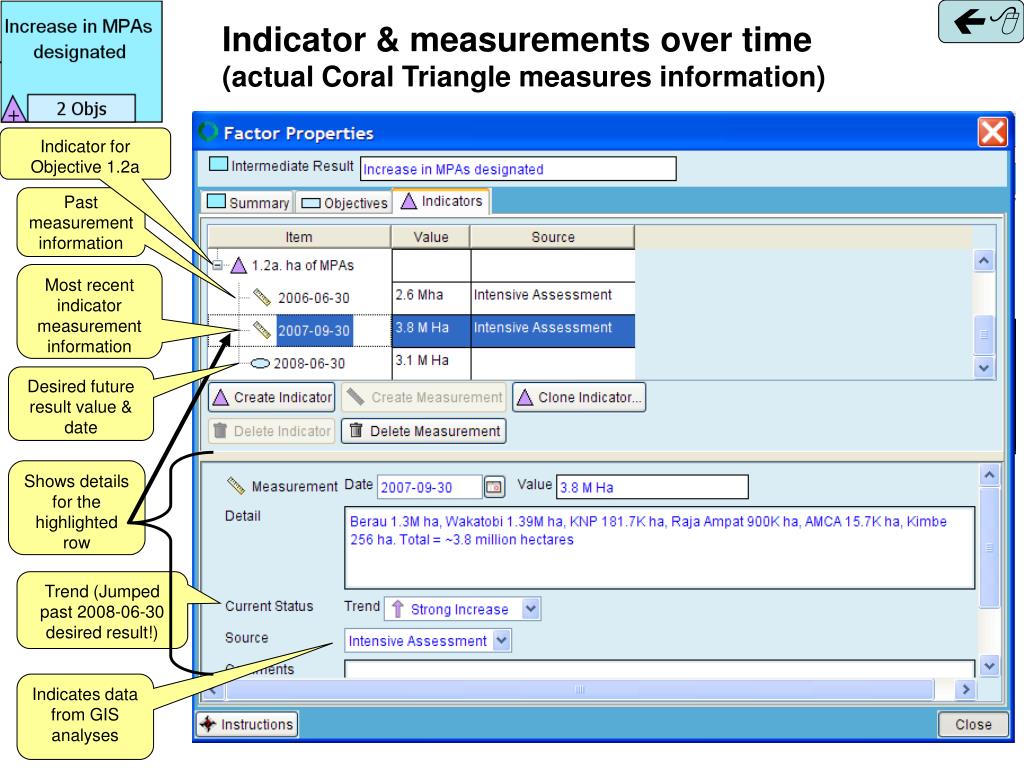Image resolution: width=1024 pixels, height=768 pixels.
Task: Click the indicator table scrollbar thumb
Action: coord(984,334)
